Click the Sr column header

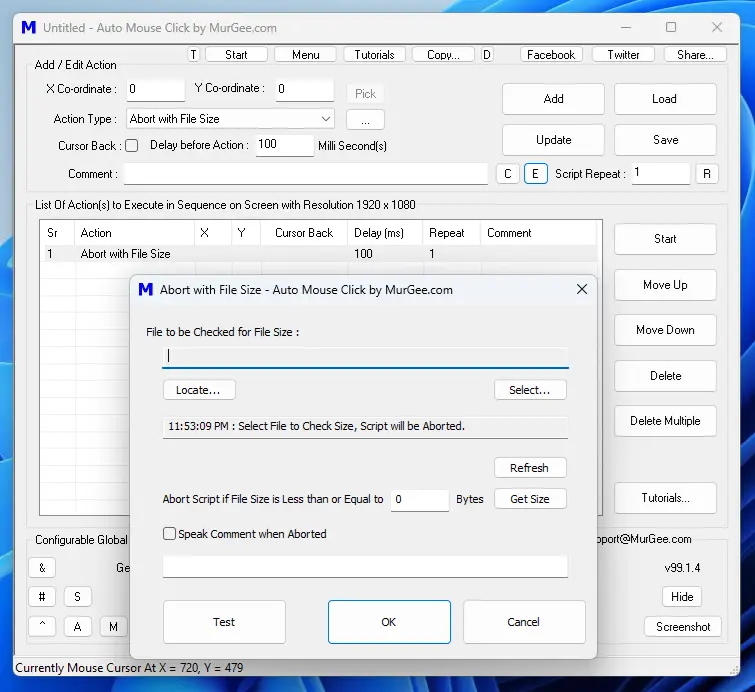(57, 233)
